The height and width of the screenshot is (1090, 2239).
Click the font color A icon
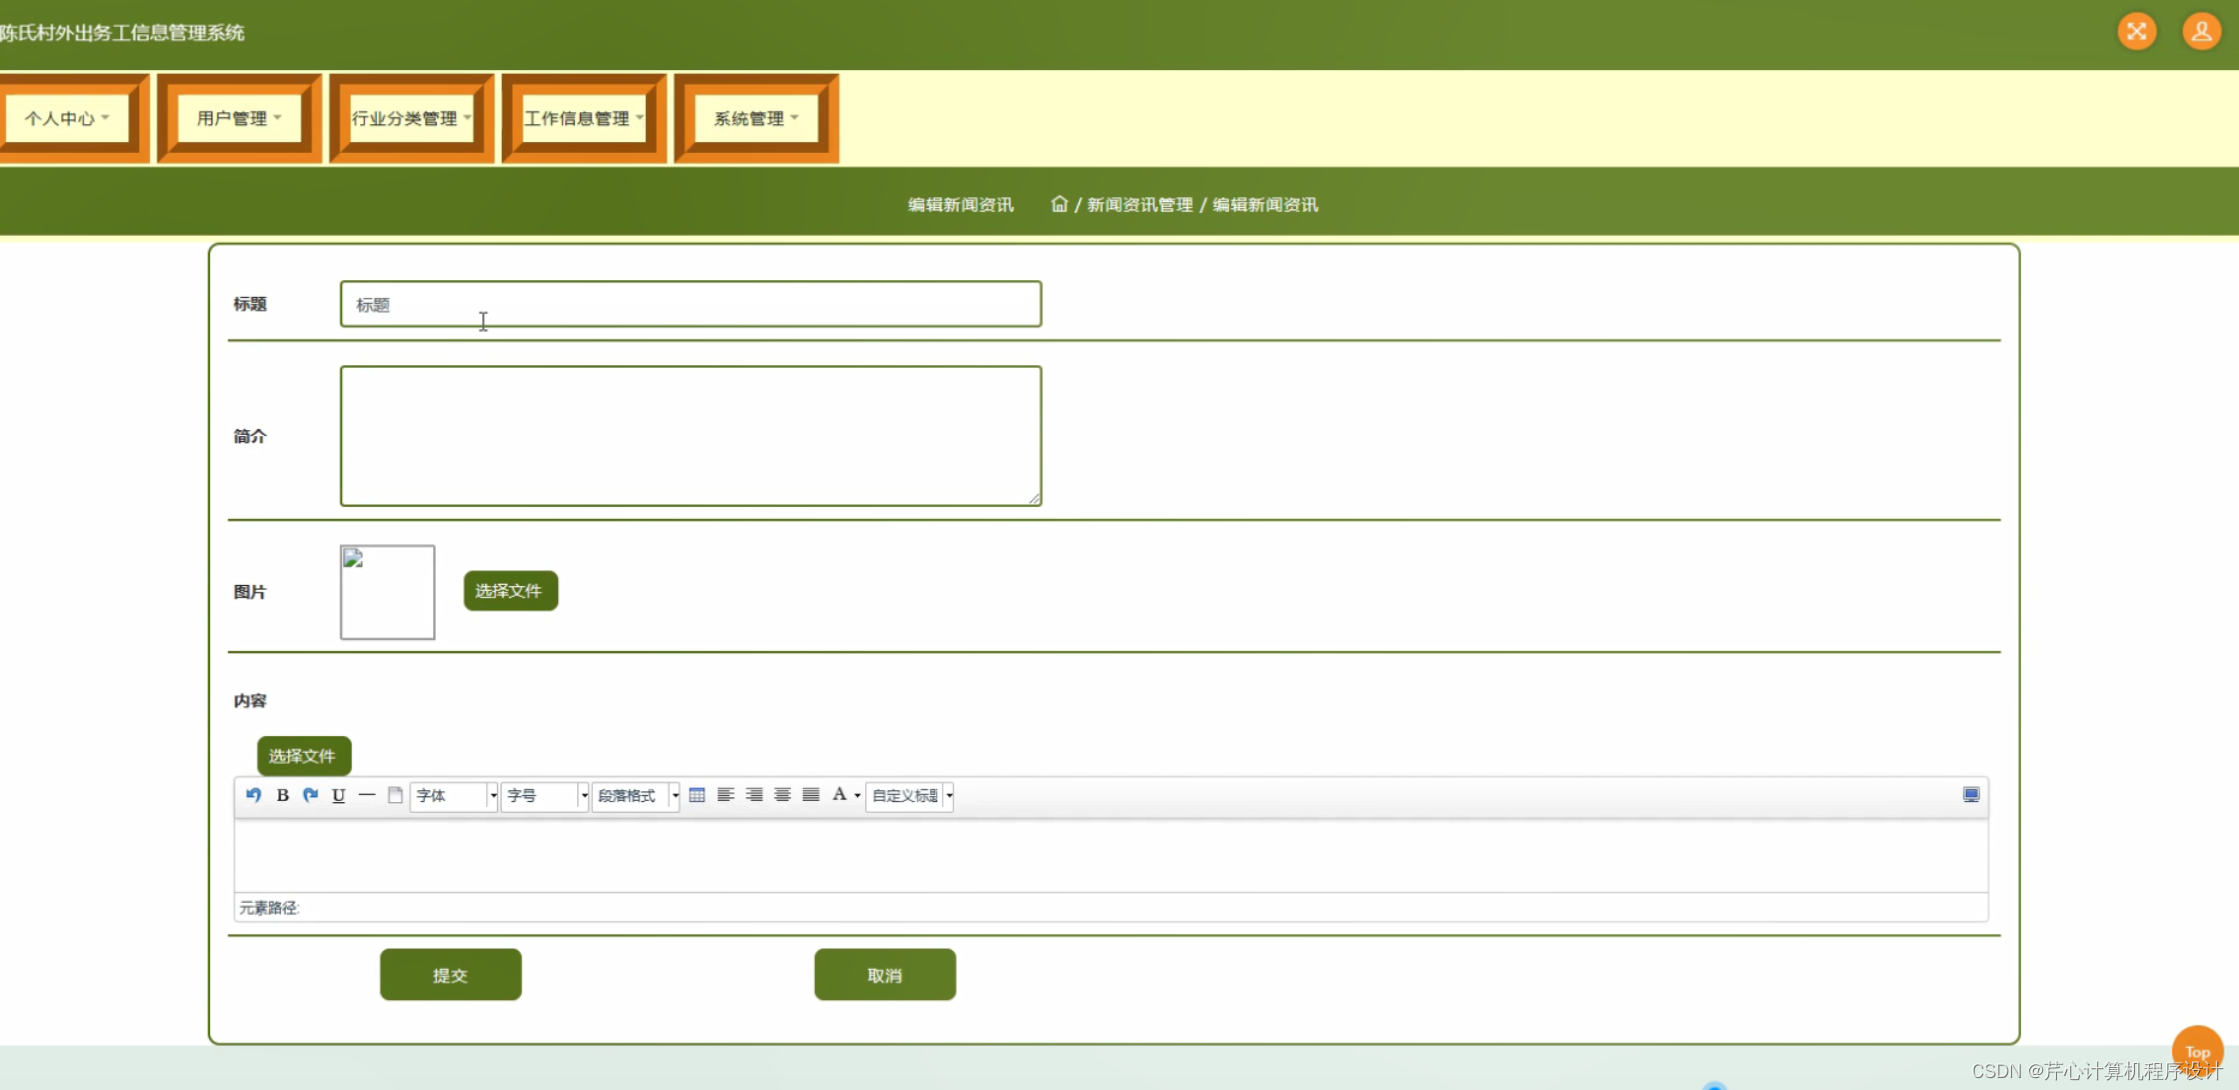click(839, 794)
